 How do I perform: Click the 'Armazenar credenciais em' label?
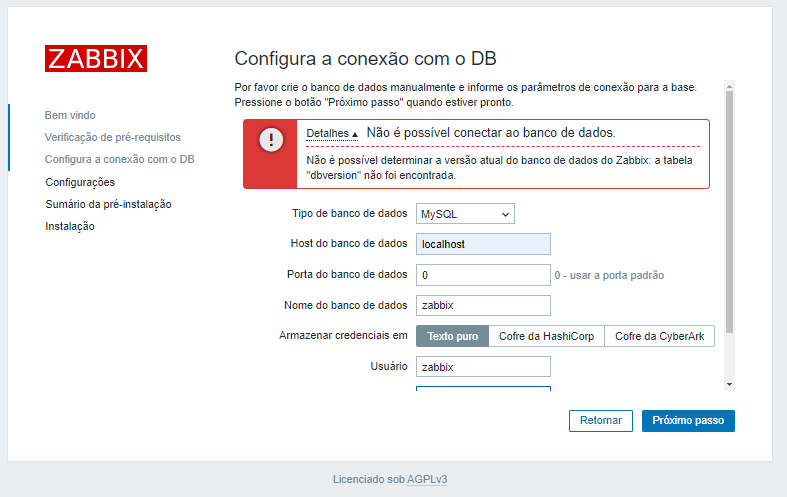343,336
